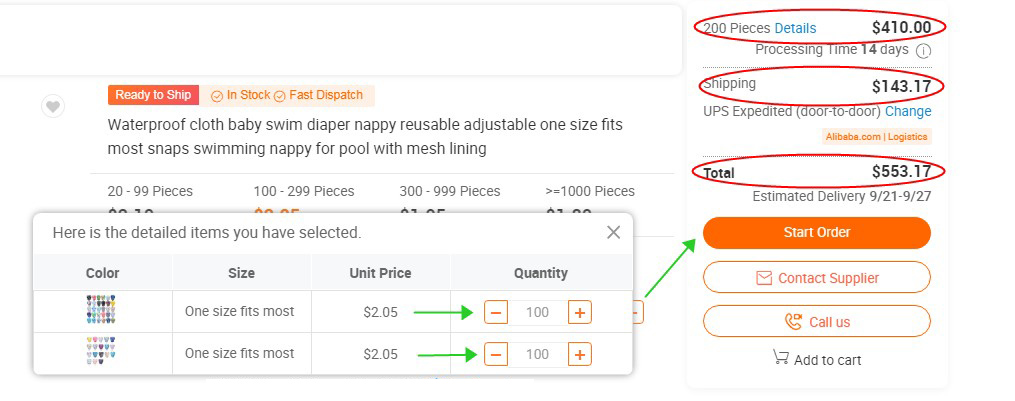This screenshot has height=401, width=1015.
Task: Increase quantity in the second color row
Action: coord(579,354)
